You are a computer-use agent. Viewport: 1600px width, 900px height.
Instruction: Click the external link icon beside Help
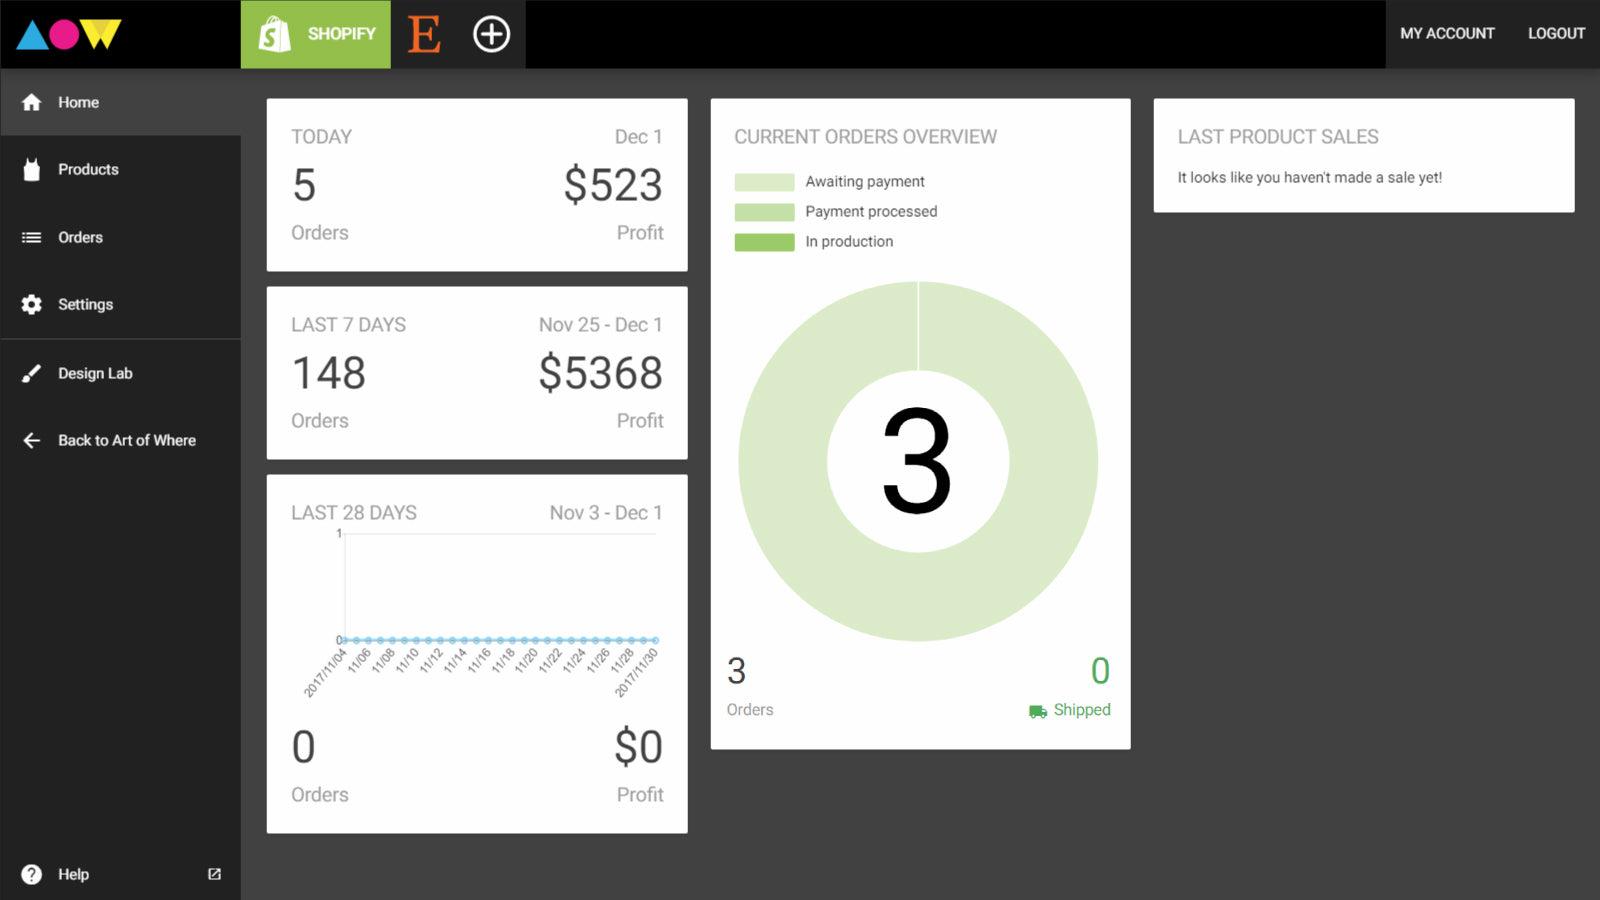[214, 874]
